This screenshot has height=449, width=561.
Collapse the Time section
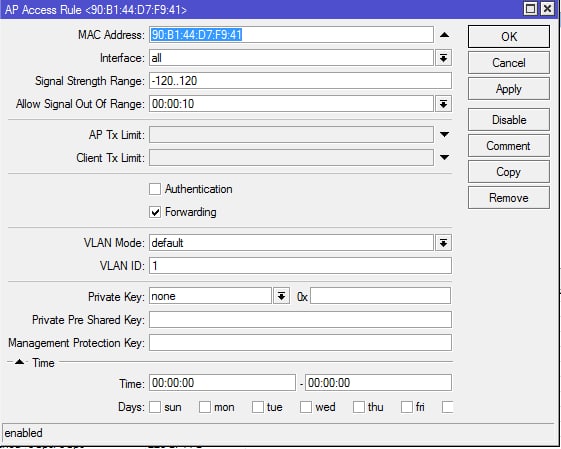[20, 362]
